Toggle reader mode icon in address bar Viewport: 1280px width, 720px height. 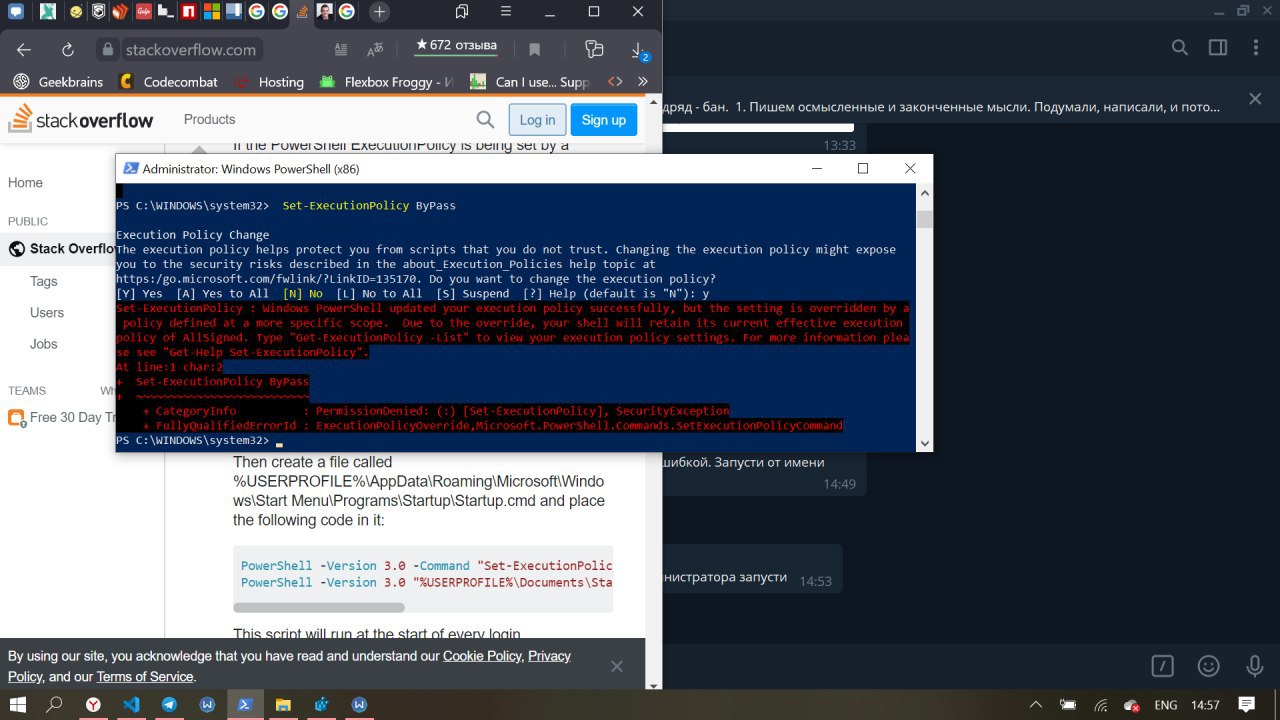[341, 50]
